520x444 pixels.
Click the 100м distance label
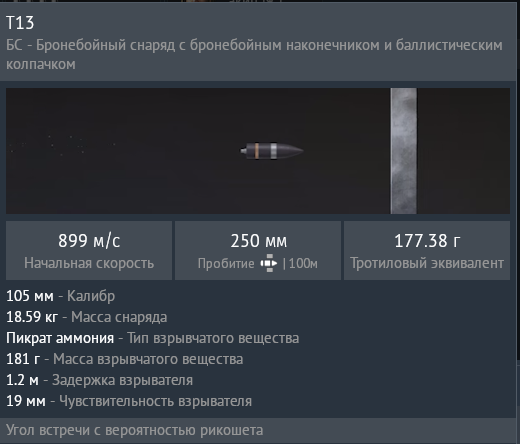point(303,264)
